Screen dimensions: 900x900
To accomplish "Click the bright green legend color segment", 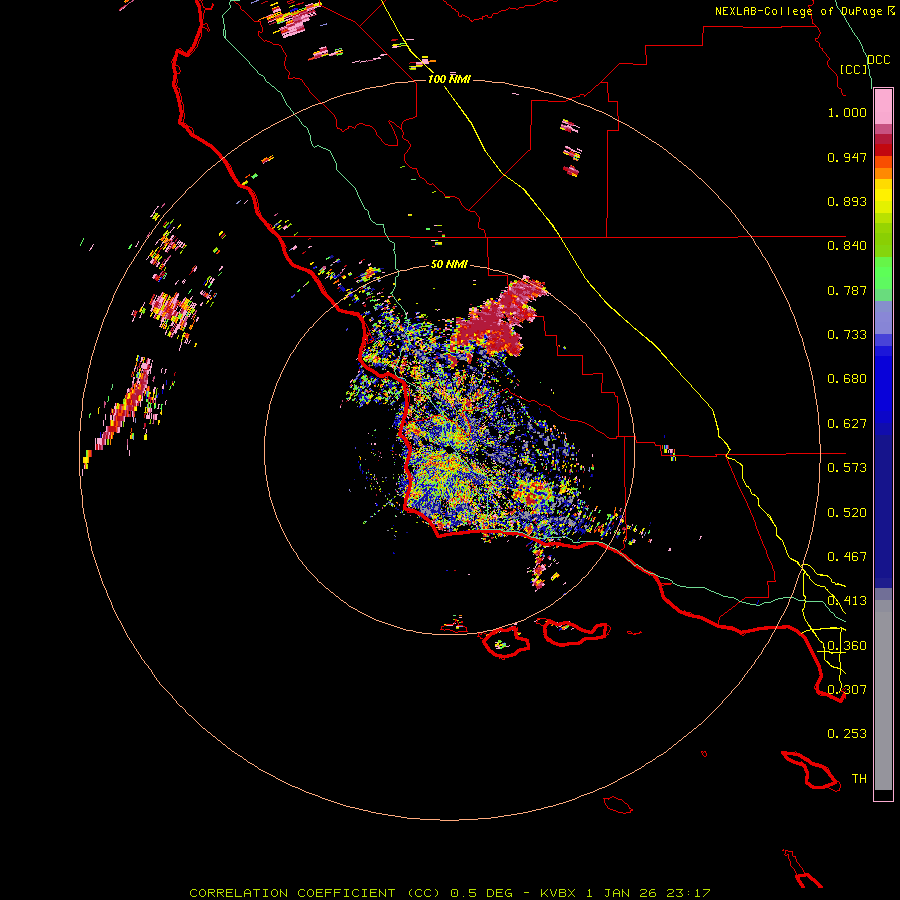I will click(883, 273).
